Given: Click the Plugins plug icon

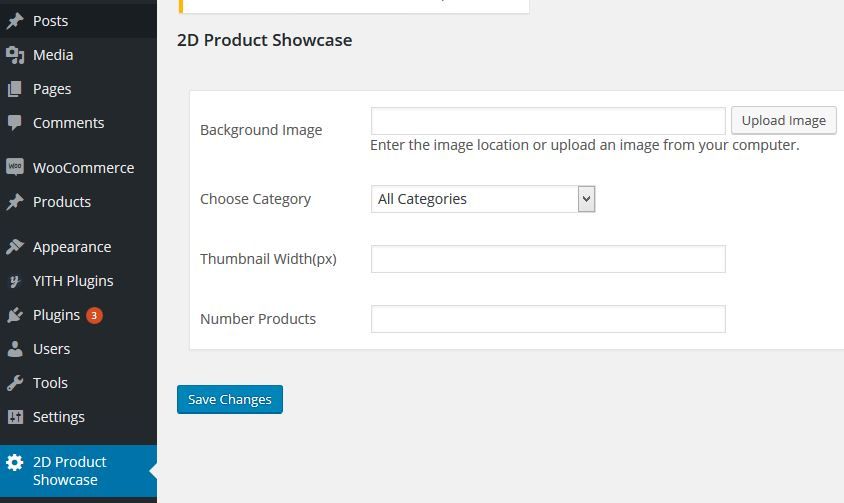Looking at the screenshot, I should [15, 315].
